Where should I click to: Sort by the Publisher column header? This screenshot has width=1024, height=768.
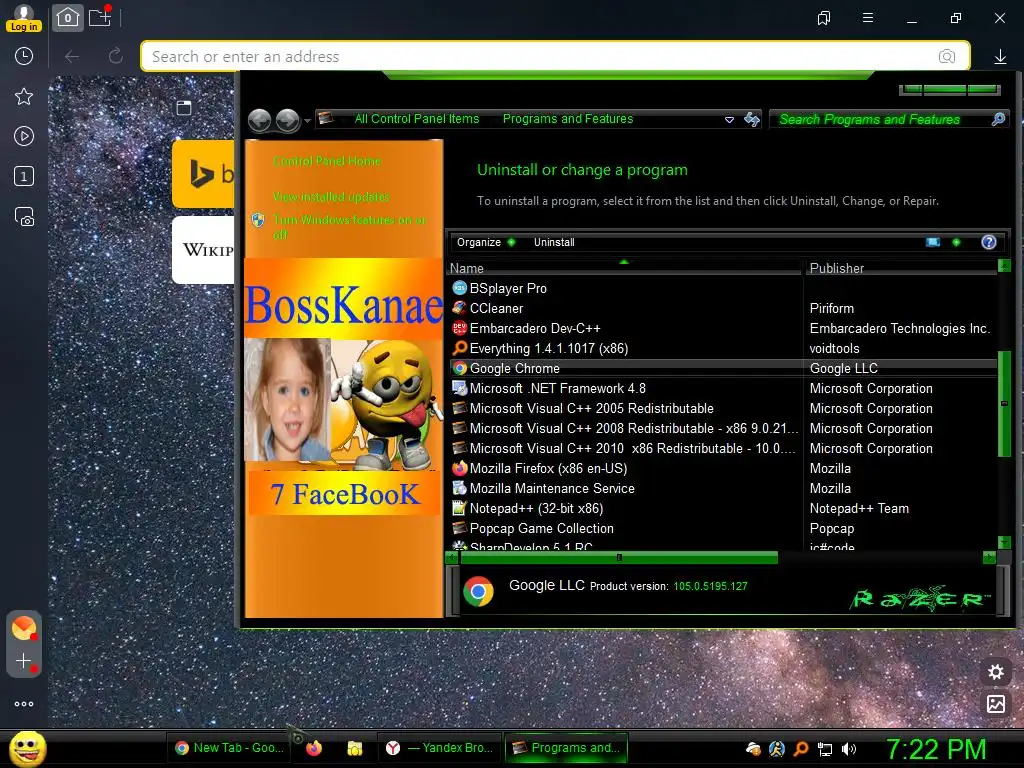tap(901, 268)
